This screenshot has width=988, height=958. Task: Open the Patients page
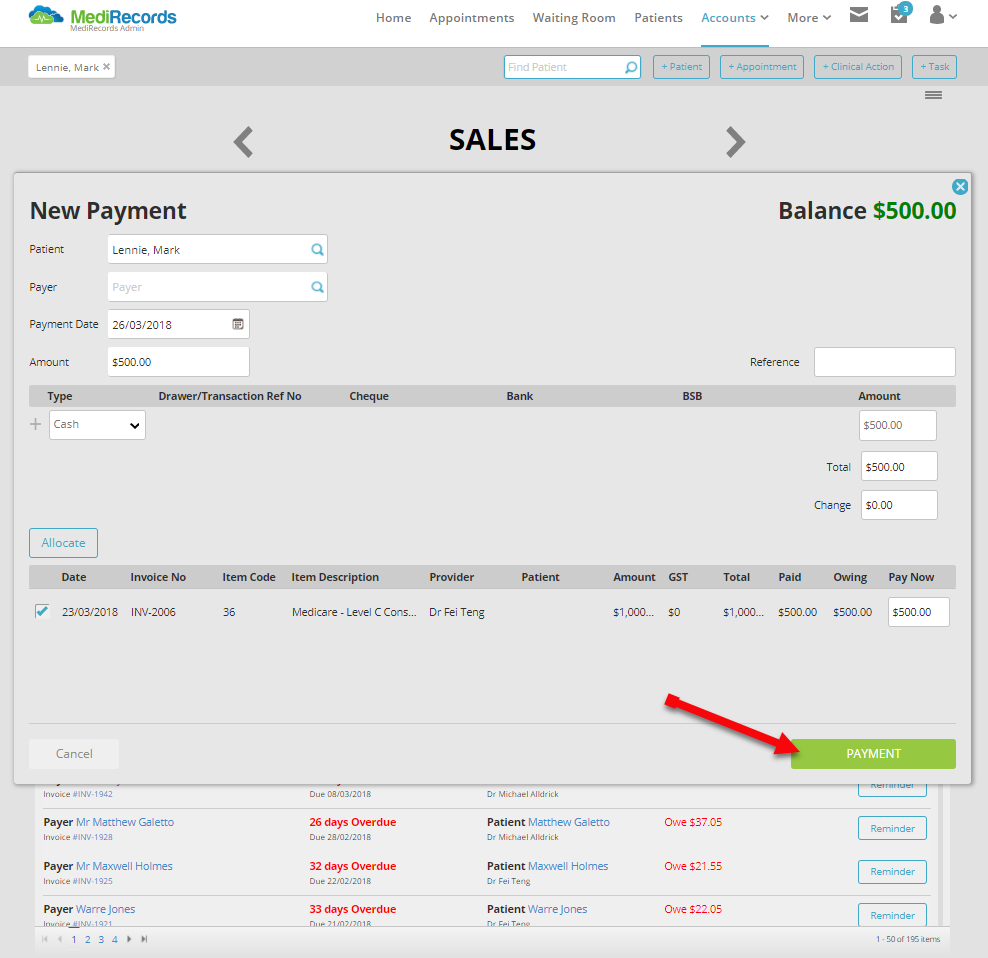pyautogui.click(x=658, y=18)
